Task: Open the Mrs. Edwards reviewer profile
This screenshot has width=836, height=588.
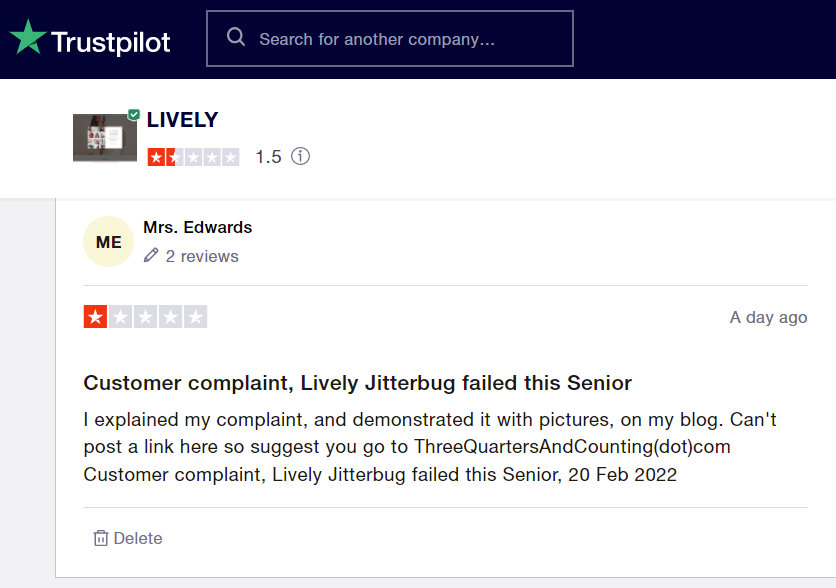Action: 197,227
